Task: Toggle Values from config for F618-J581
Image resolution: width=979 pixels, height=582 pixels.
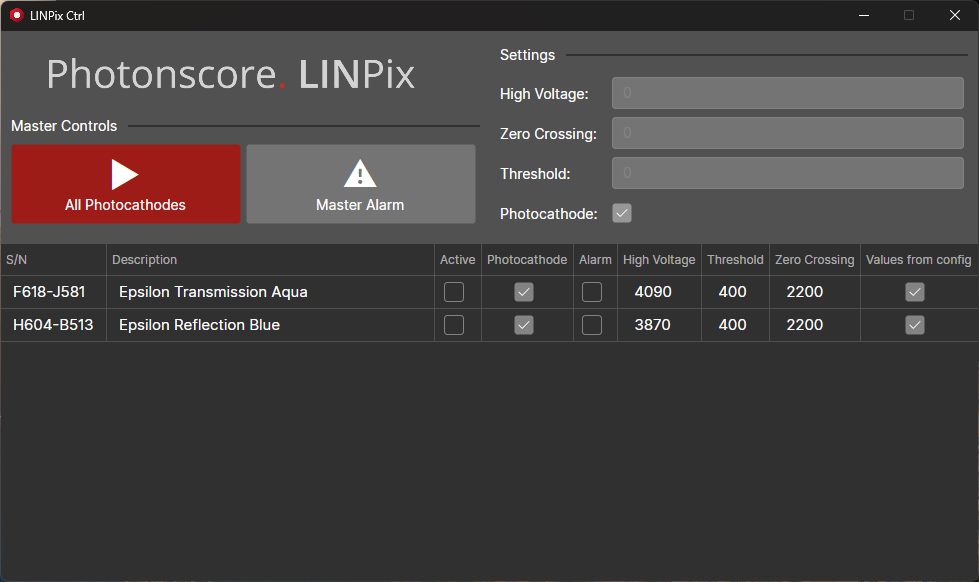Action: (x=915, y=292)
